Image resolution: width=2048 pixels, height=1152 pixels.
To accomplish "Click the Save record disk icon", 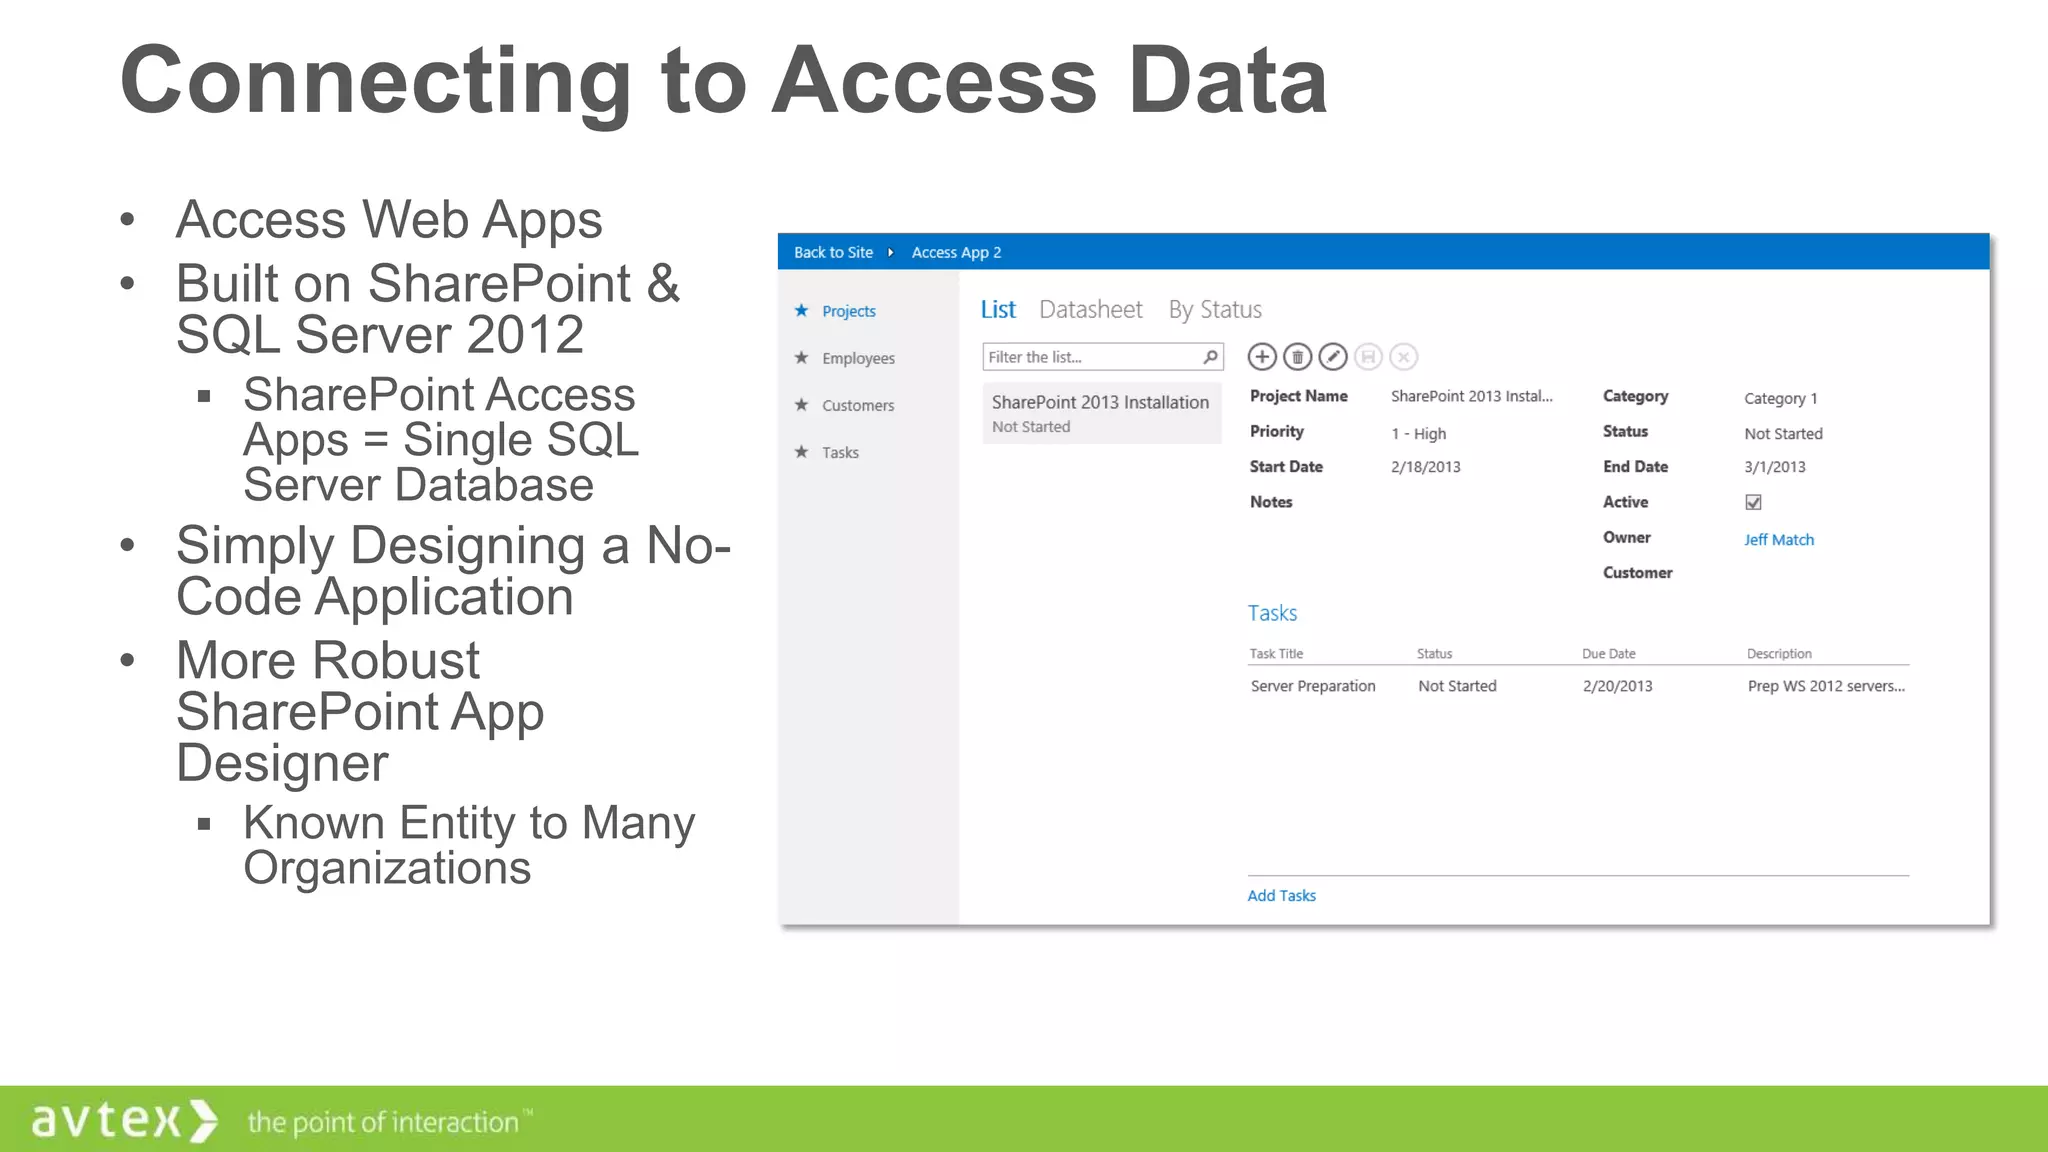I will pos(1368,357).
